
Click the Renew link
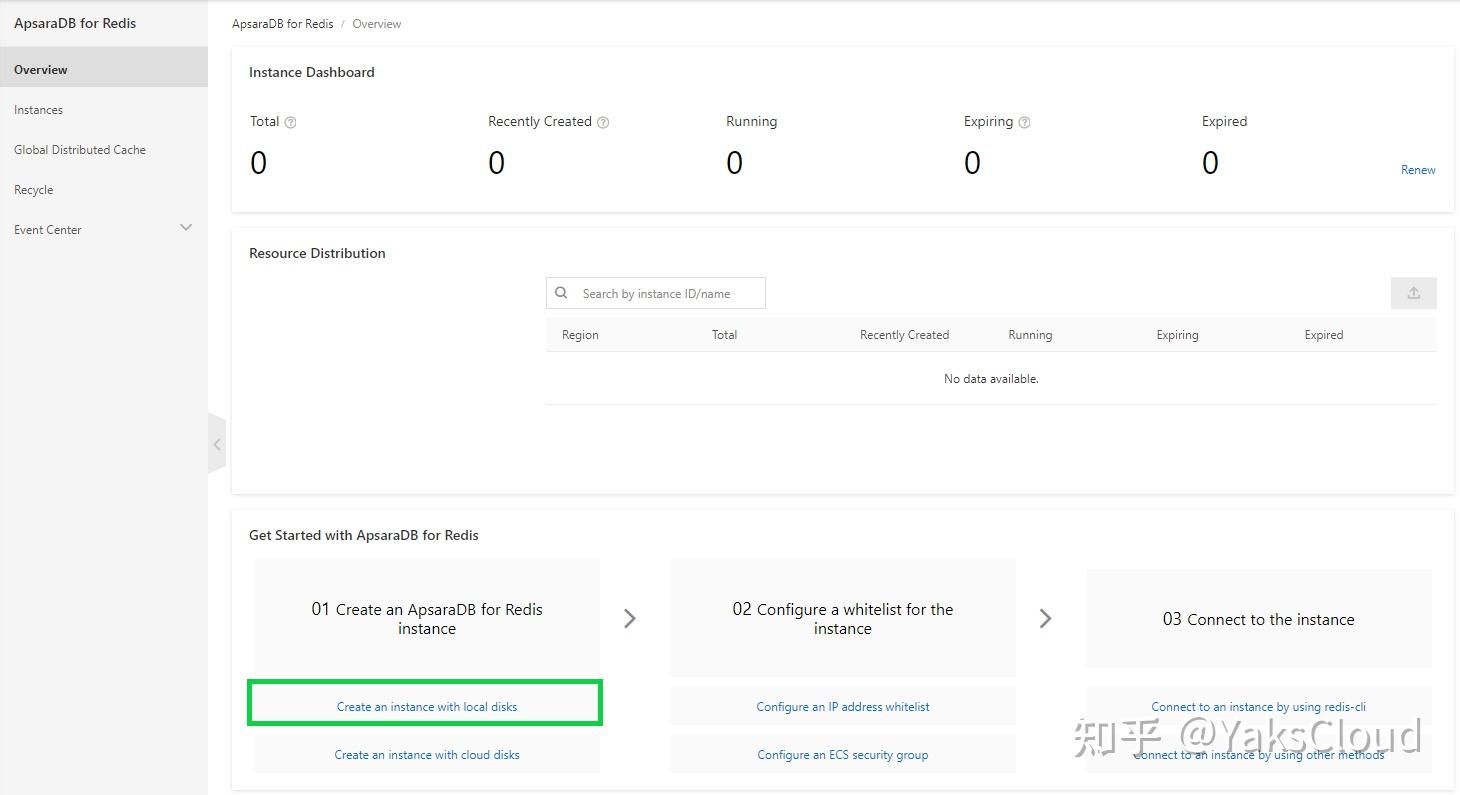click(1418, 170)
